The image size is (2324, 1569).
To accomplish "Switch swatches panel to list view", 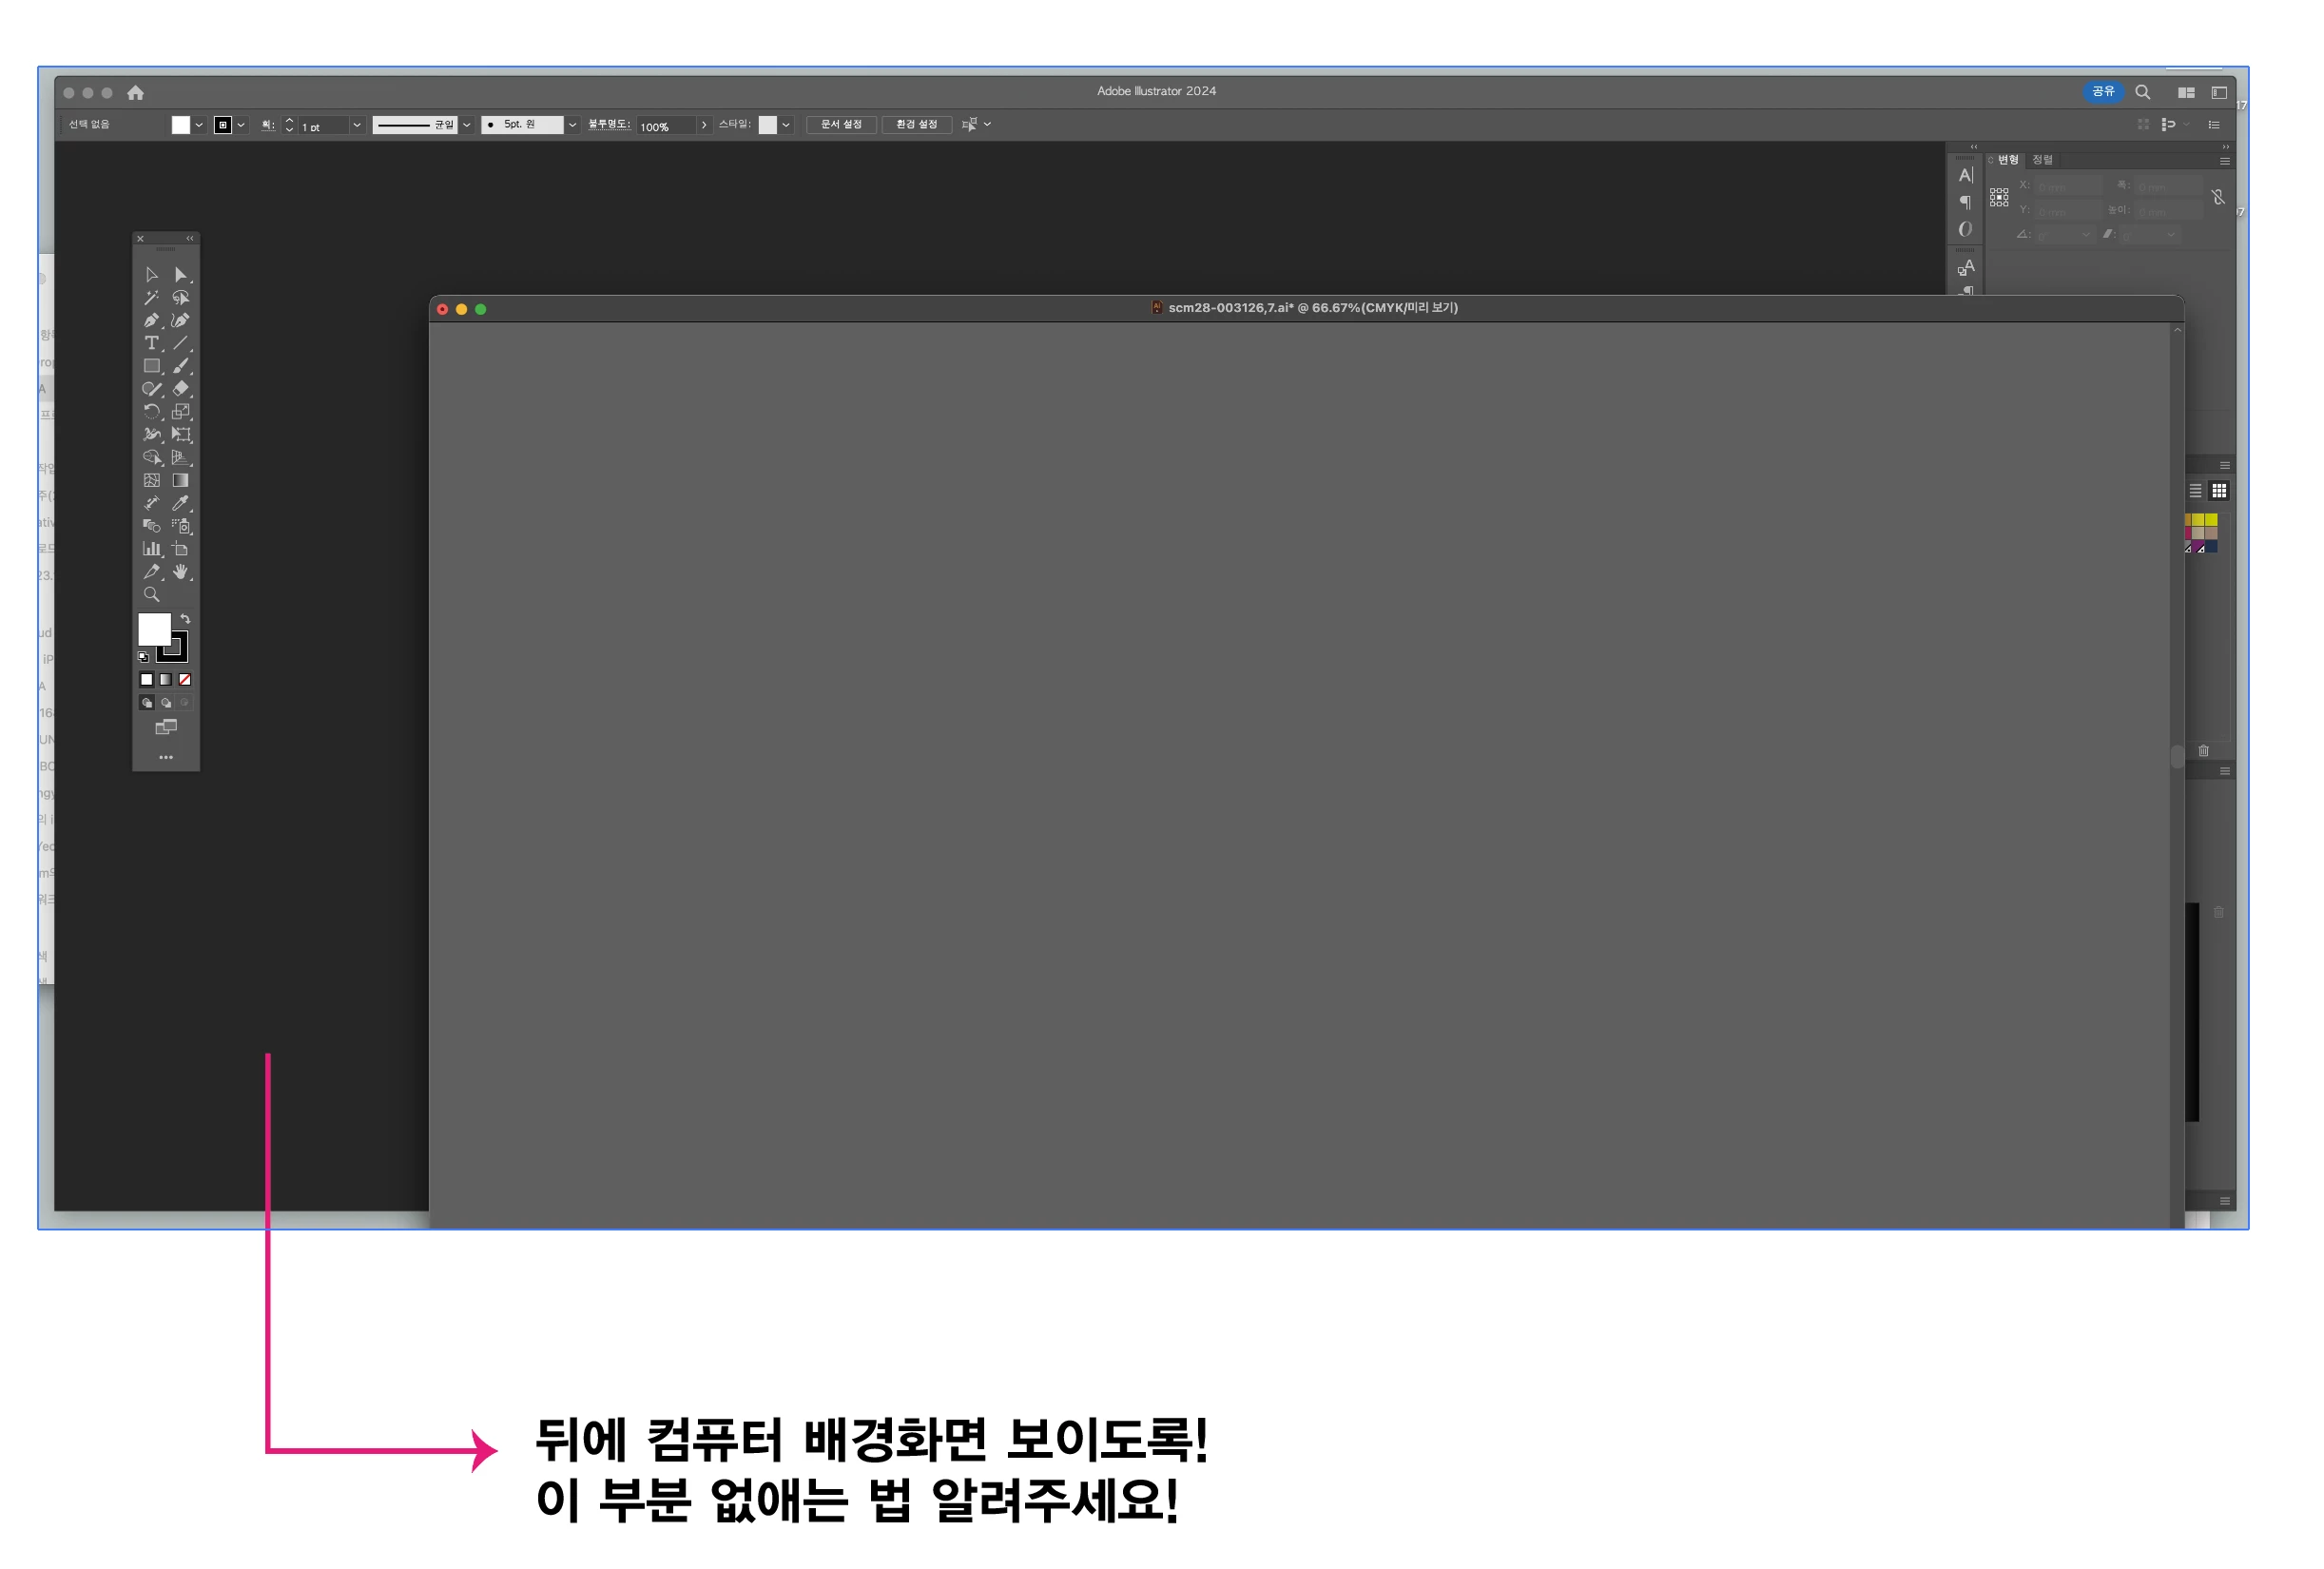I will tap(2195, 491).
